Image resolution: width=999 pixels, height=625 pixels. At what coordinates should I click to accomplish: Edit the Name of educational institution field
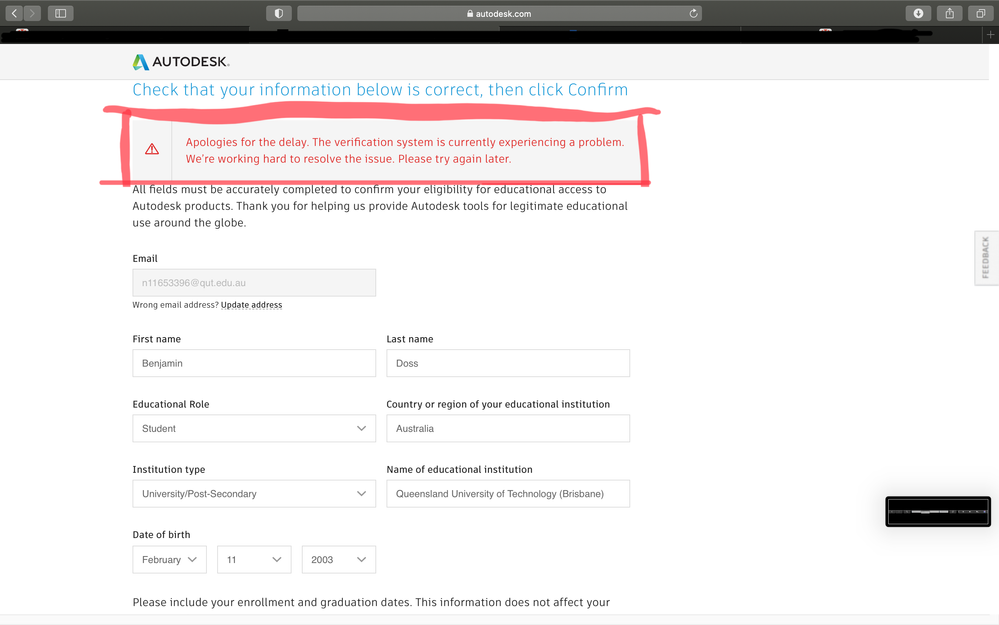click(x=508, y=494)
